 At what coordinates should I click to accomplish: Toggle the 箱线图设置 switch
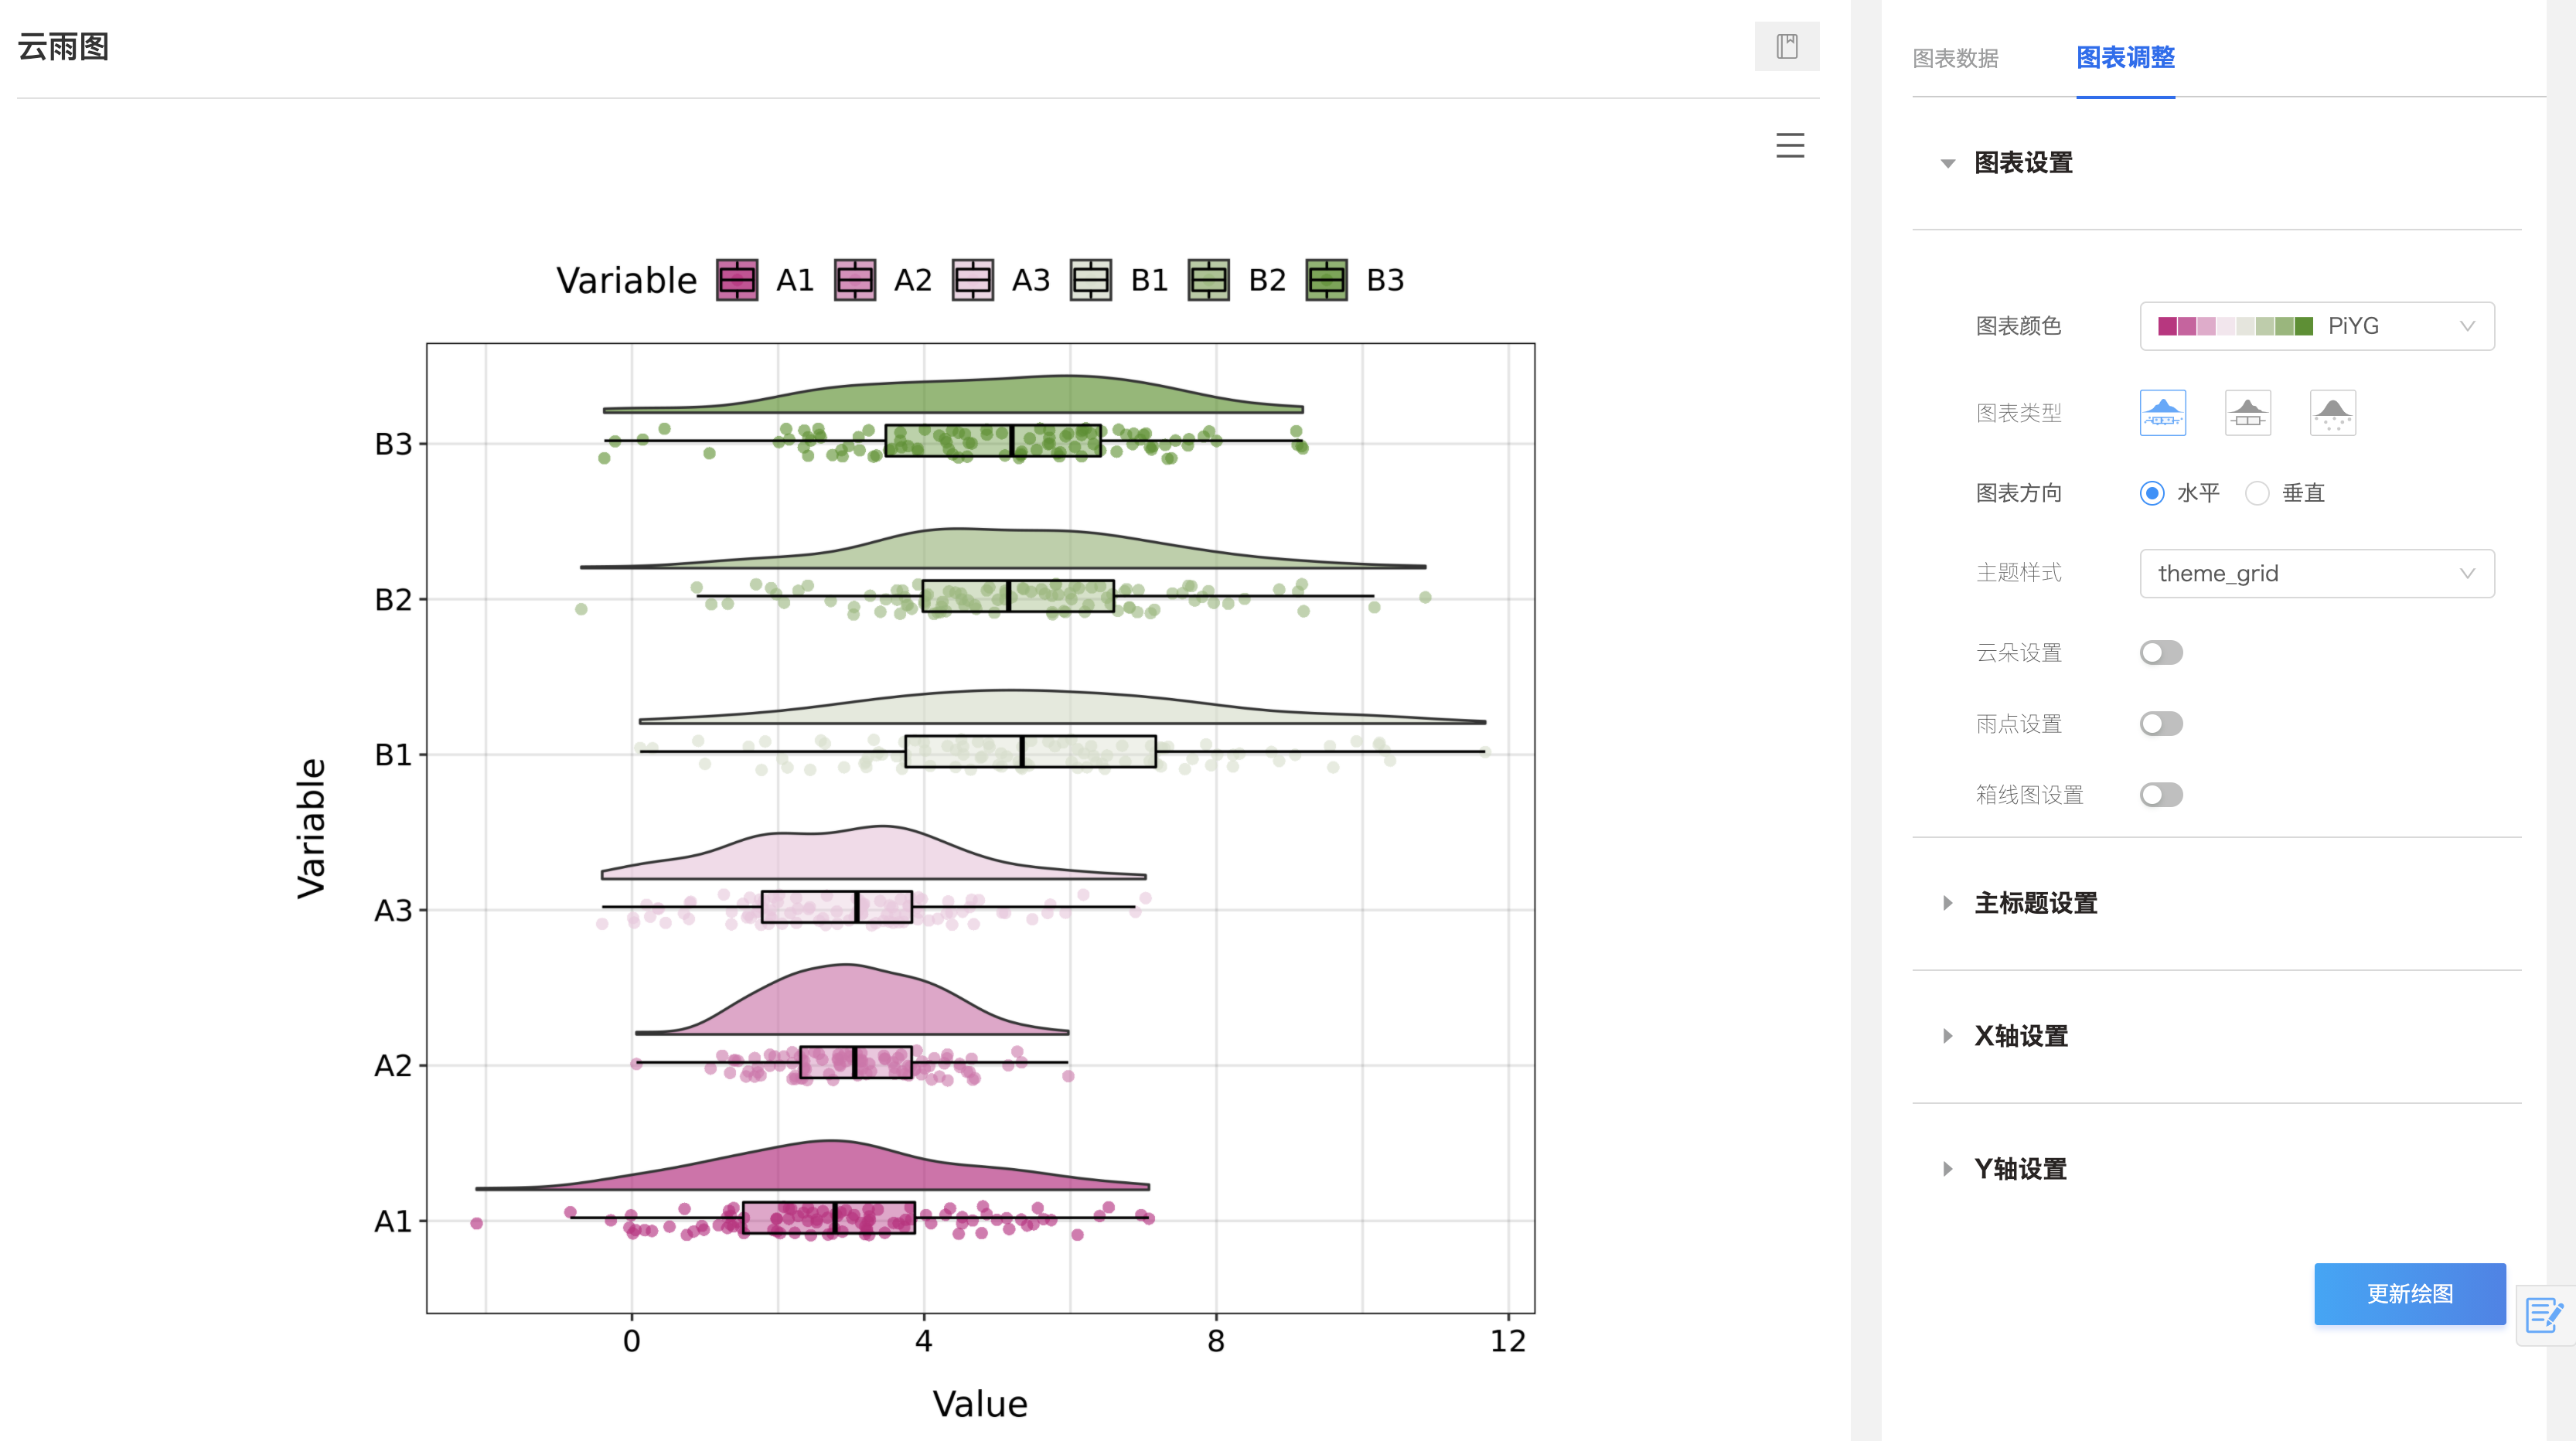2161,795
